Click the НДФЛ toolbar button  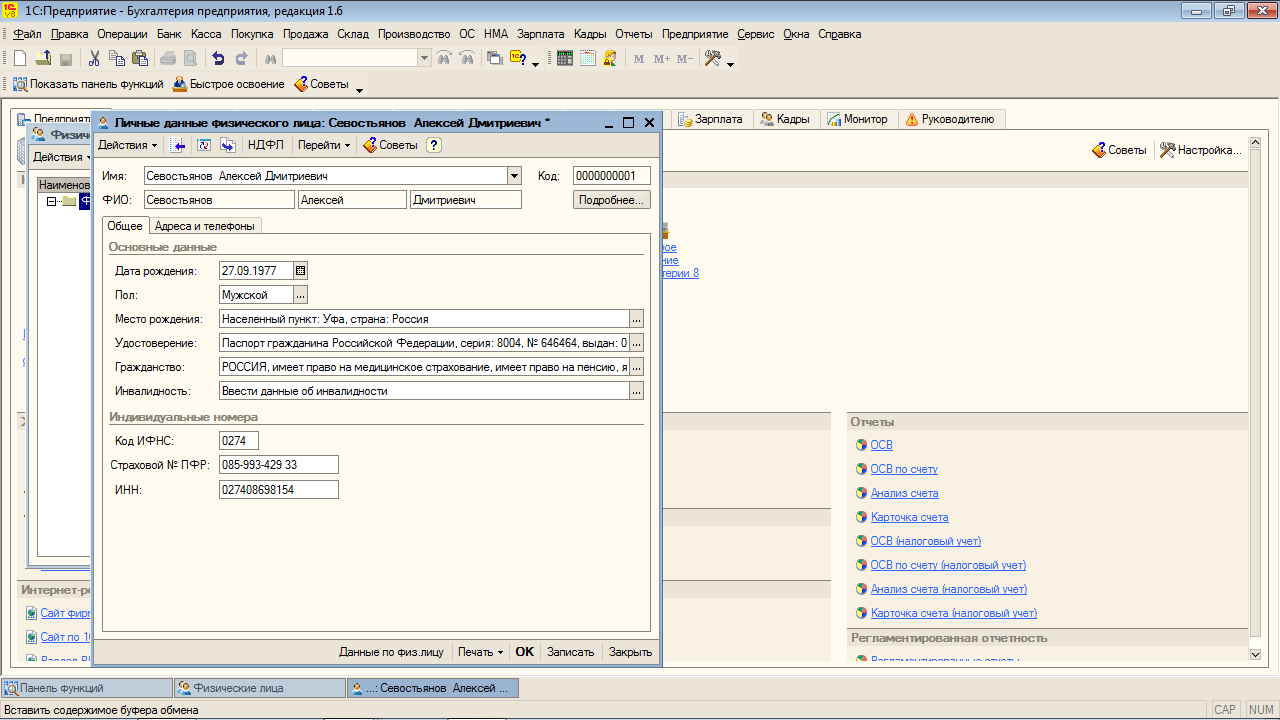pyautogui.click(x=266, y=145)
